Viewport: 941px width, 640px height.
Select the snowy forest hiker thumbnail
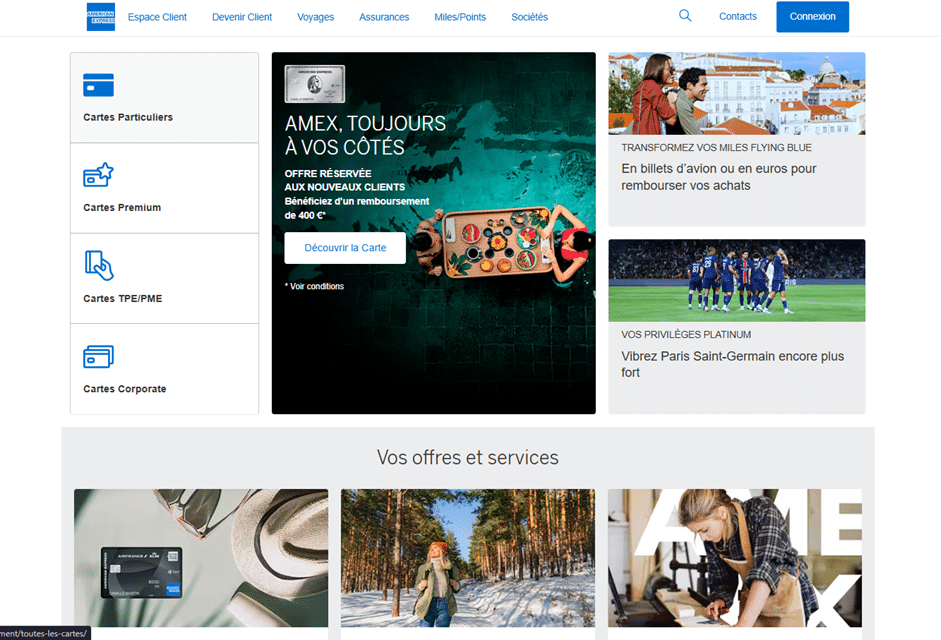467,558
